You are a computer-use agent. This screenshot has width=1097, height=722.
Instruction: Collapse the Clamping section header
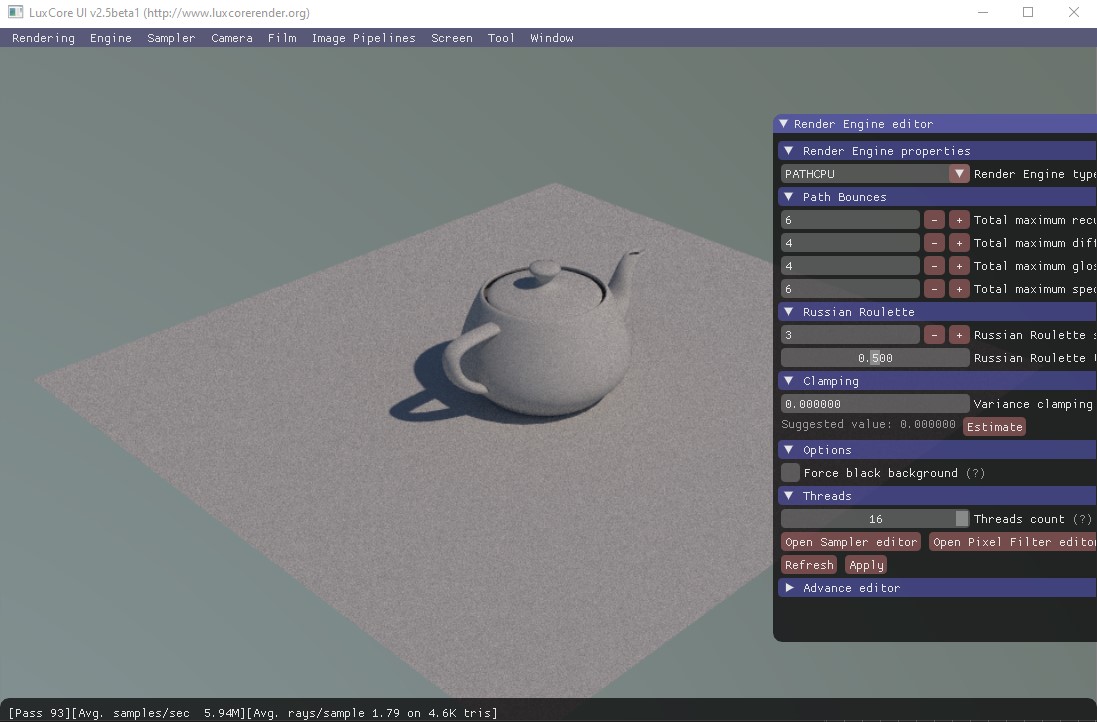789,381
